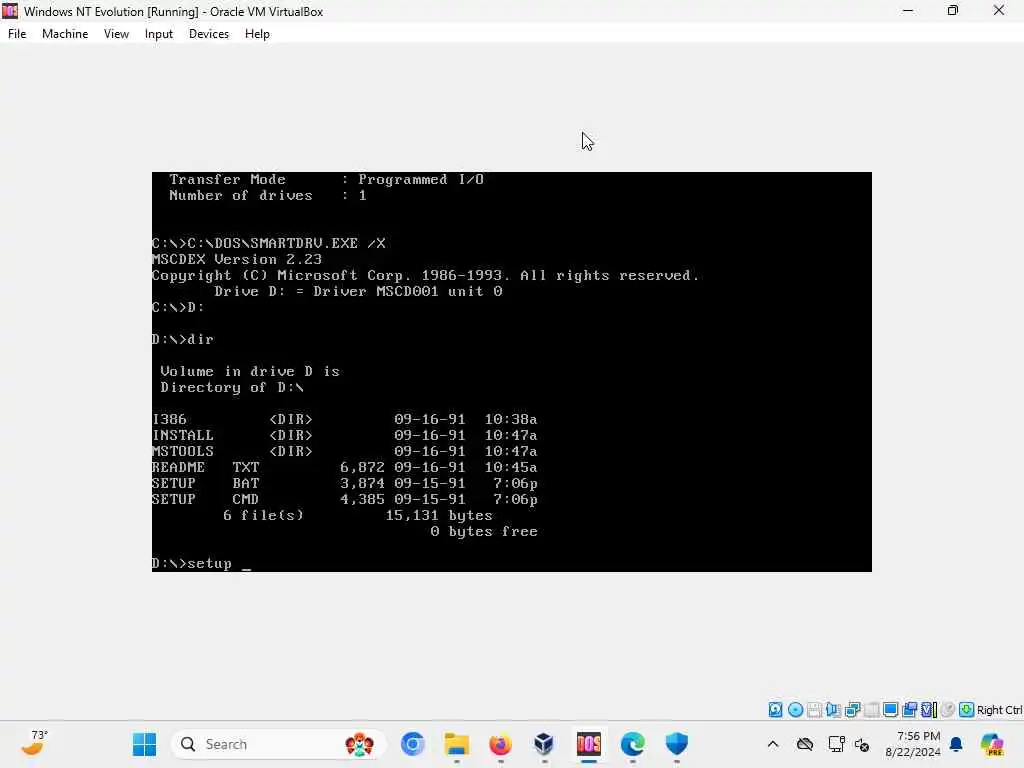Viewport: 1024px width, 768px height.
Task: Open clock and calendar at 7:56 PM
Action: (913, 744)
